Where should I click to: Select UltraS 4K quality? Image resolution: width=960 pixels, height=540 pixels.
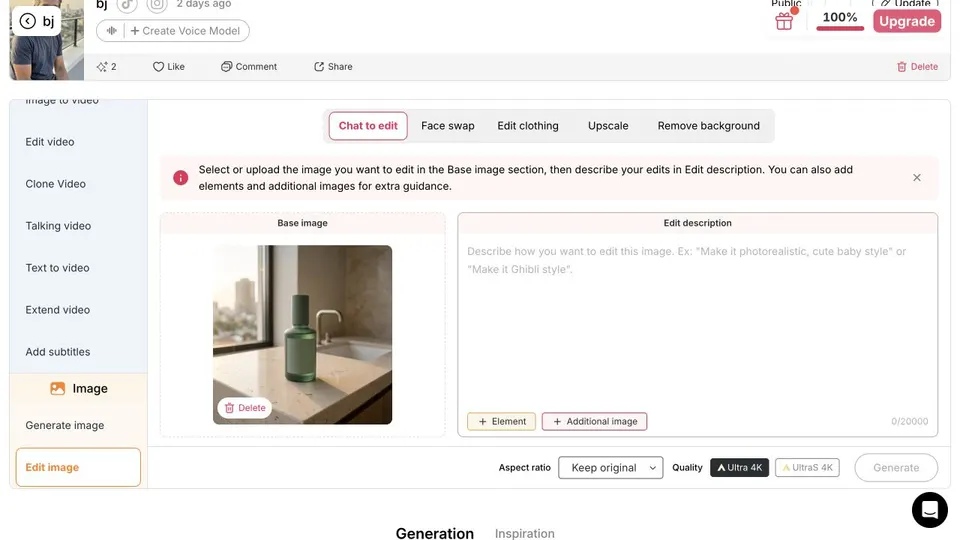click(807, 468)
